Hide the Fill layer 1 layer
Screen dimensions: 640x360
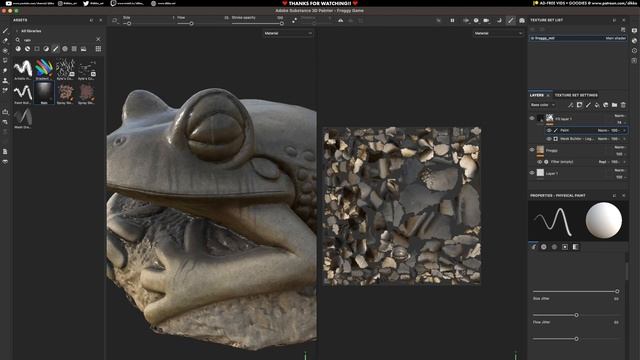[532, 118]
